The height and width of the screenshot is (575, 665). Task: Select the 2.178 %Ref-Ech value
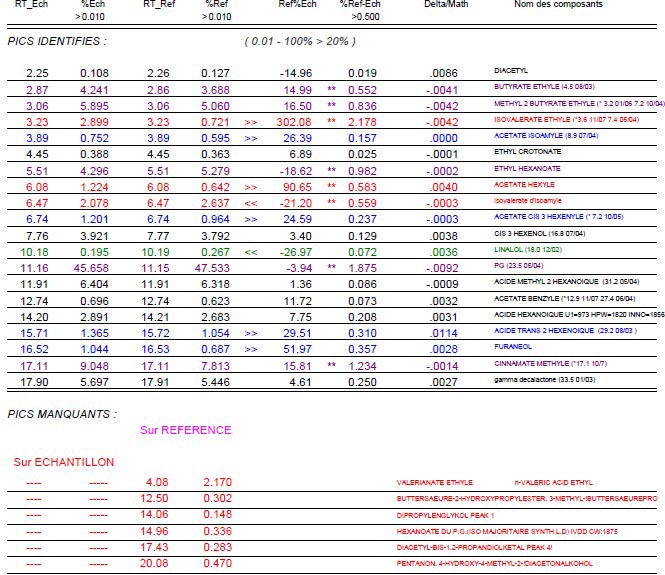362,122
